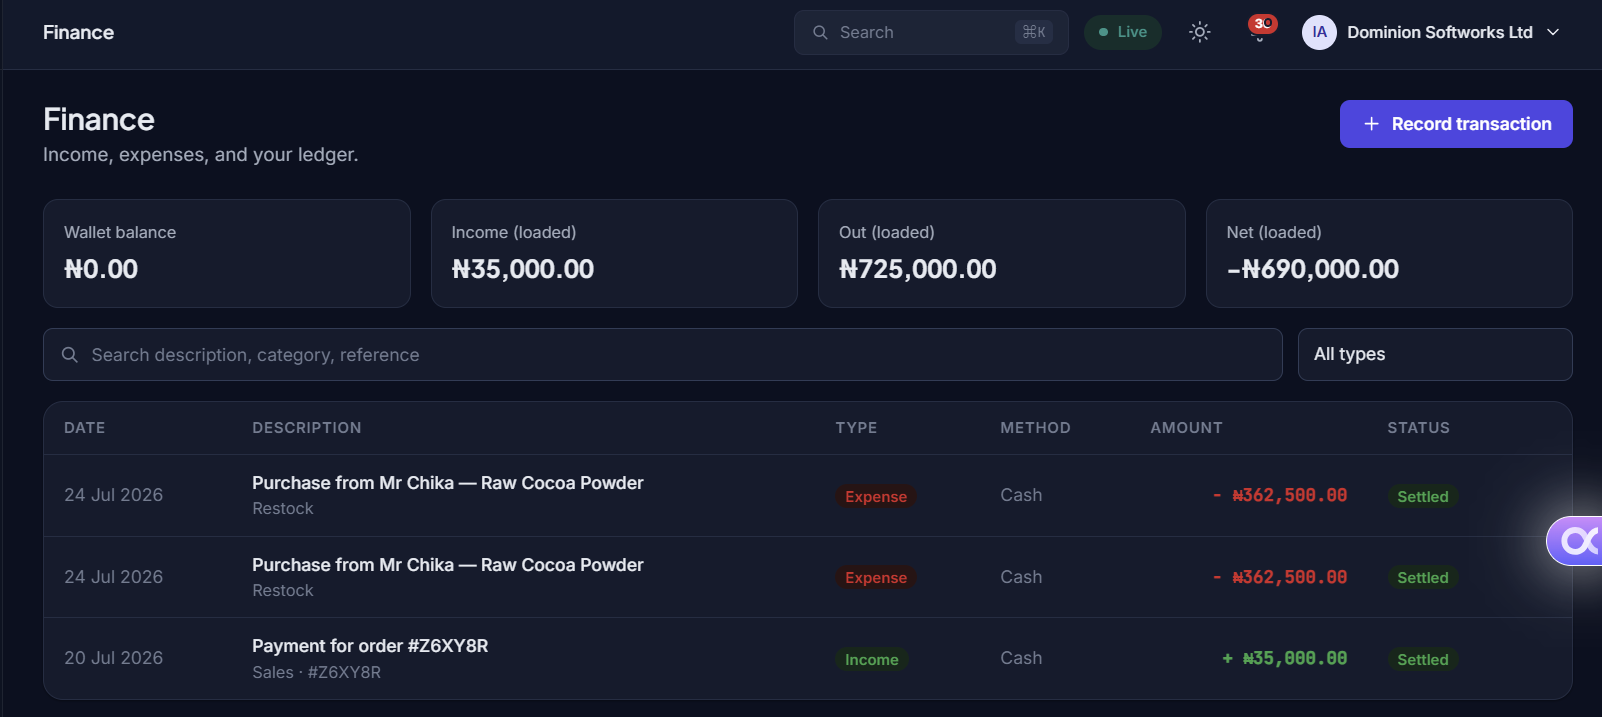Open Payment for order #Z6XY8R row
This screenshot has width=1602, height=717.
click(x=808, y=658)
